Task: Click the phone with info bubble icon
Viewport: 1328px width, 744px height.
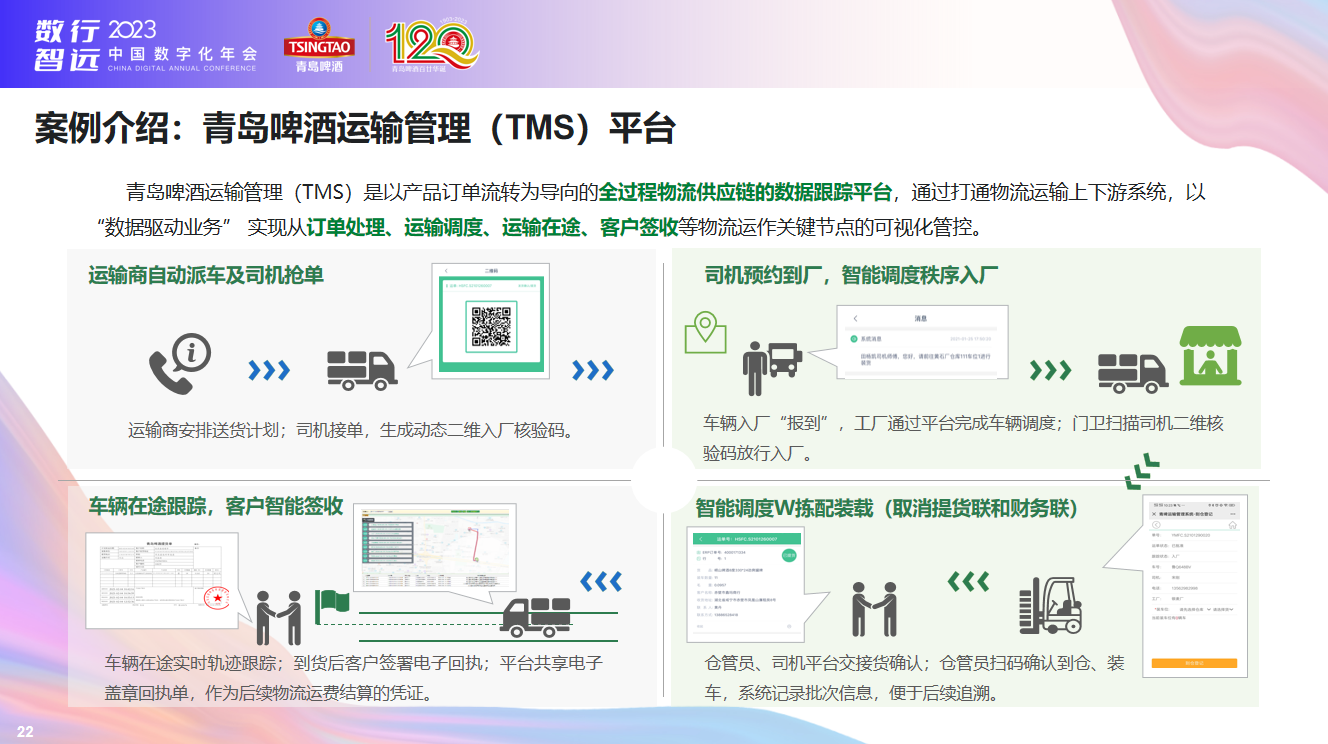Action: [x=180, y=364]
